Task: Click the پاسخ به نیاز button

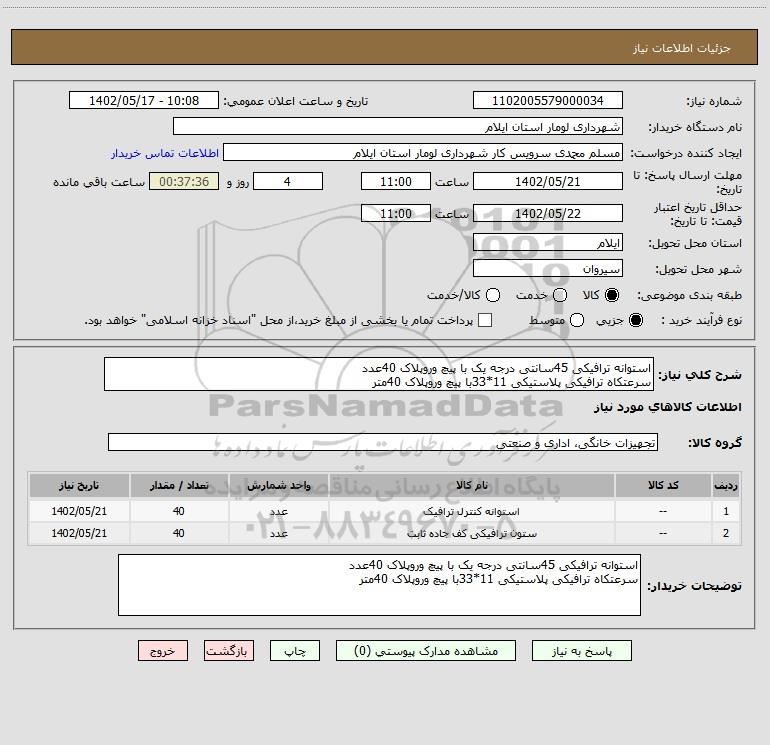Action: (x=581, y=651)
